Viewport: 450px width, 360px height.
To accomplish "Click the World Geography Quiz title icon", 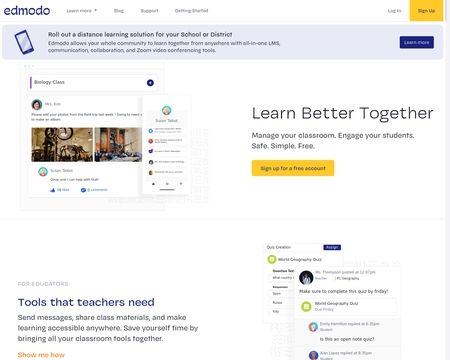I will click(272, 259).
